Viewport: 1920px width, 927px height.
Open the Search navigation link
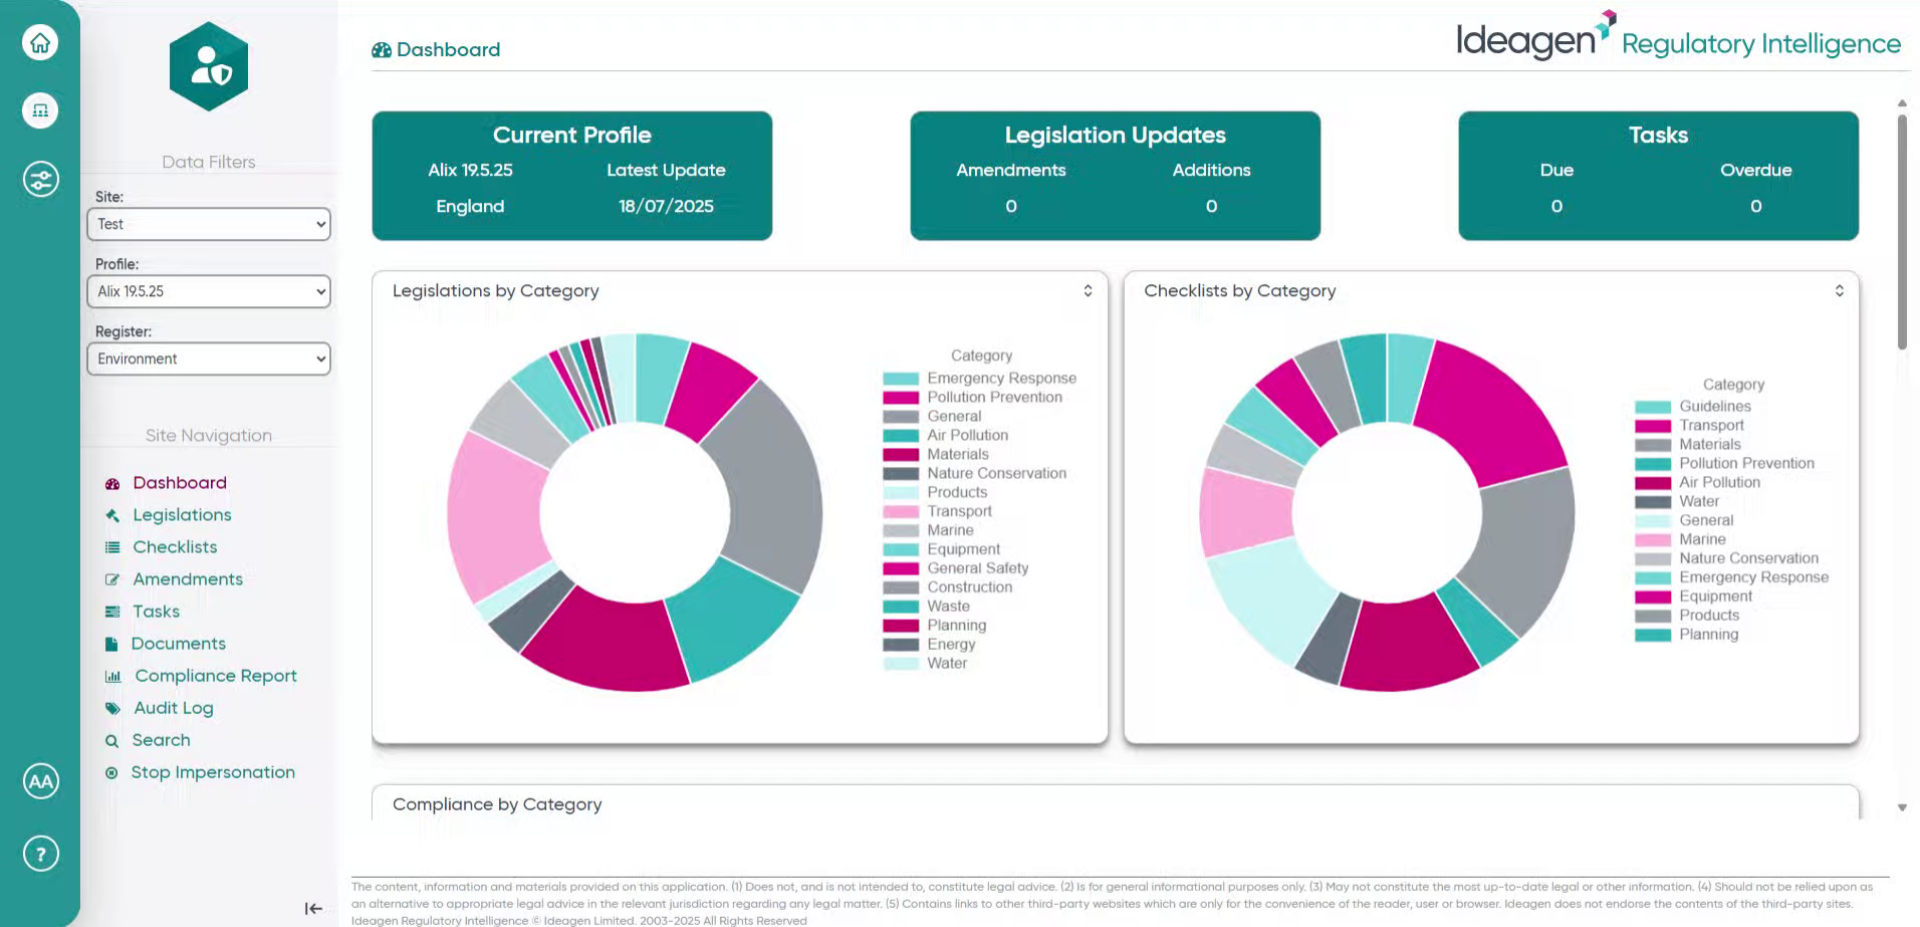(161, 740)
